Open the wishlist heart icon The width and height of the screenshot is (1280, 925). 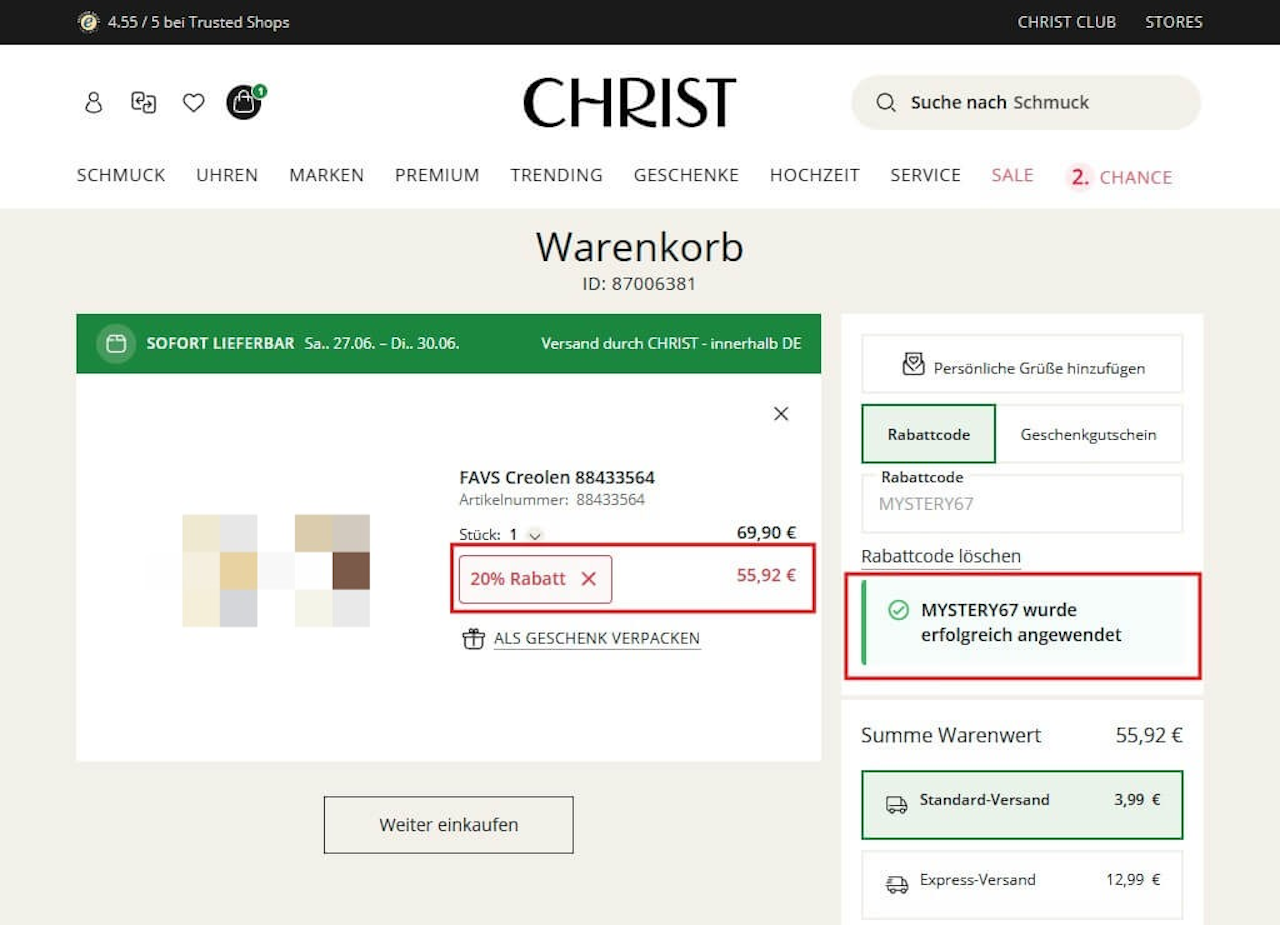tap(193, 102)
